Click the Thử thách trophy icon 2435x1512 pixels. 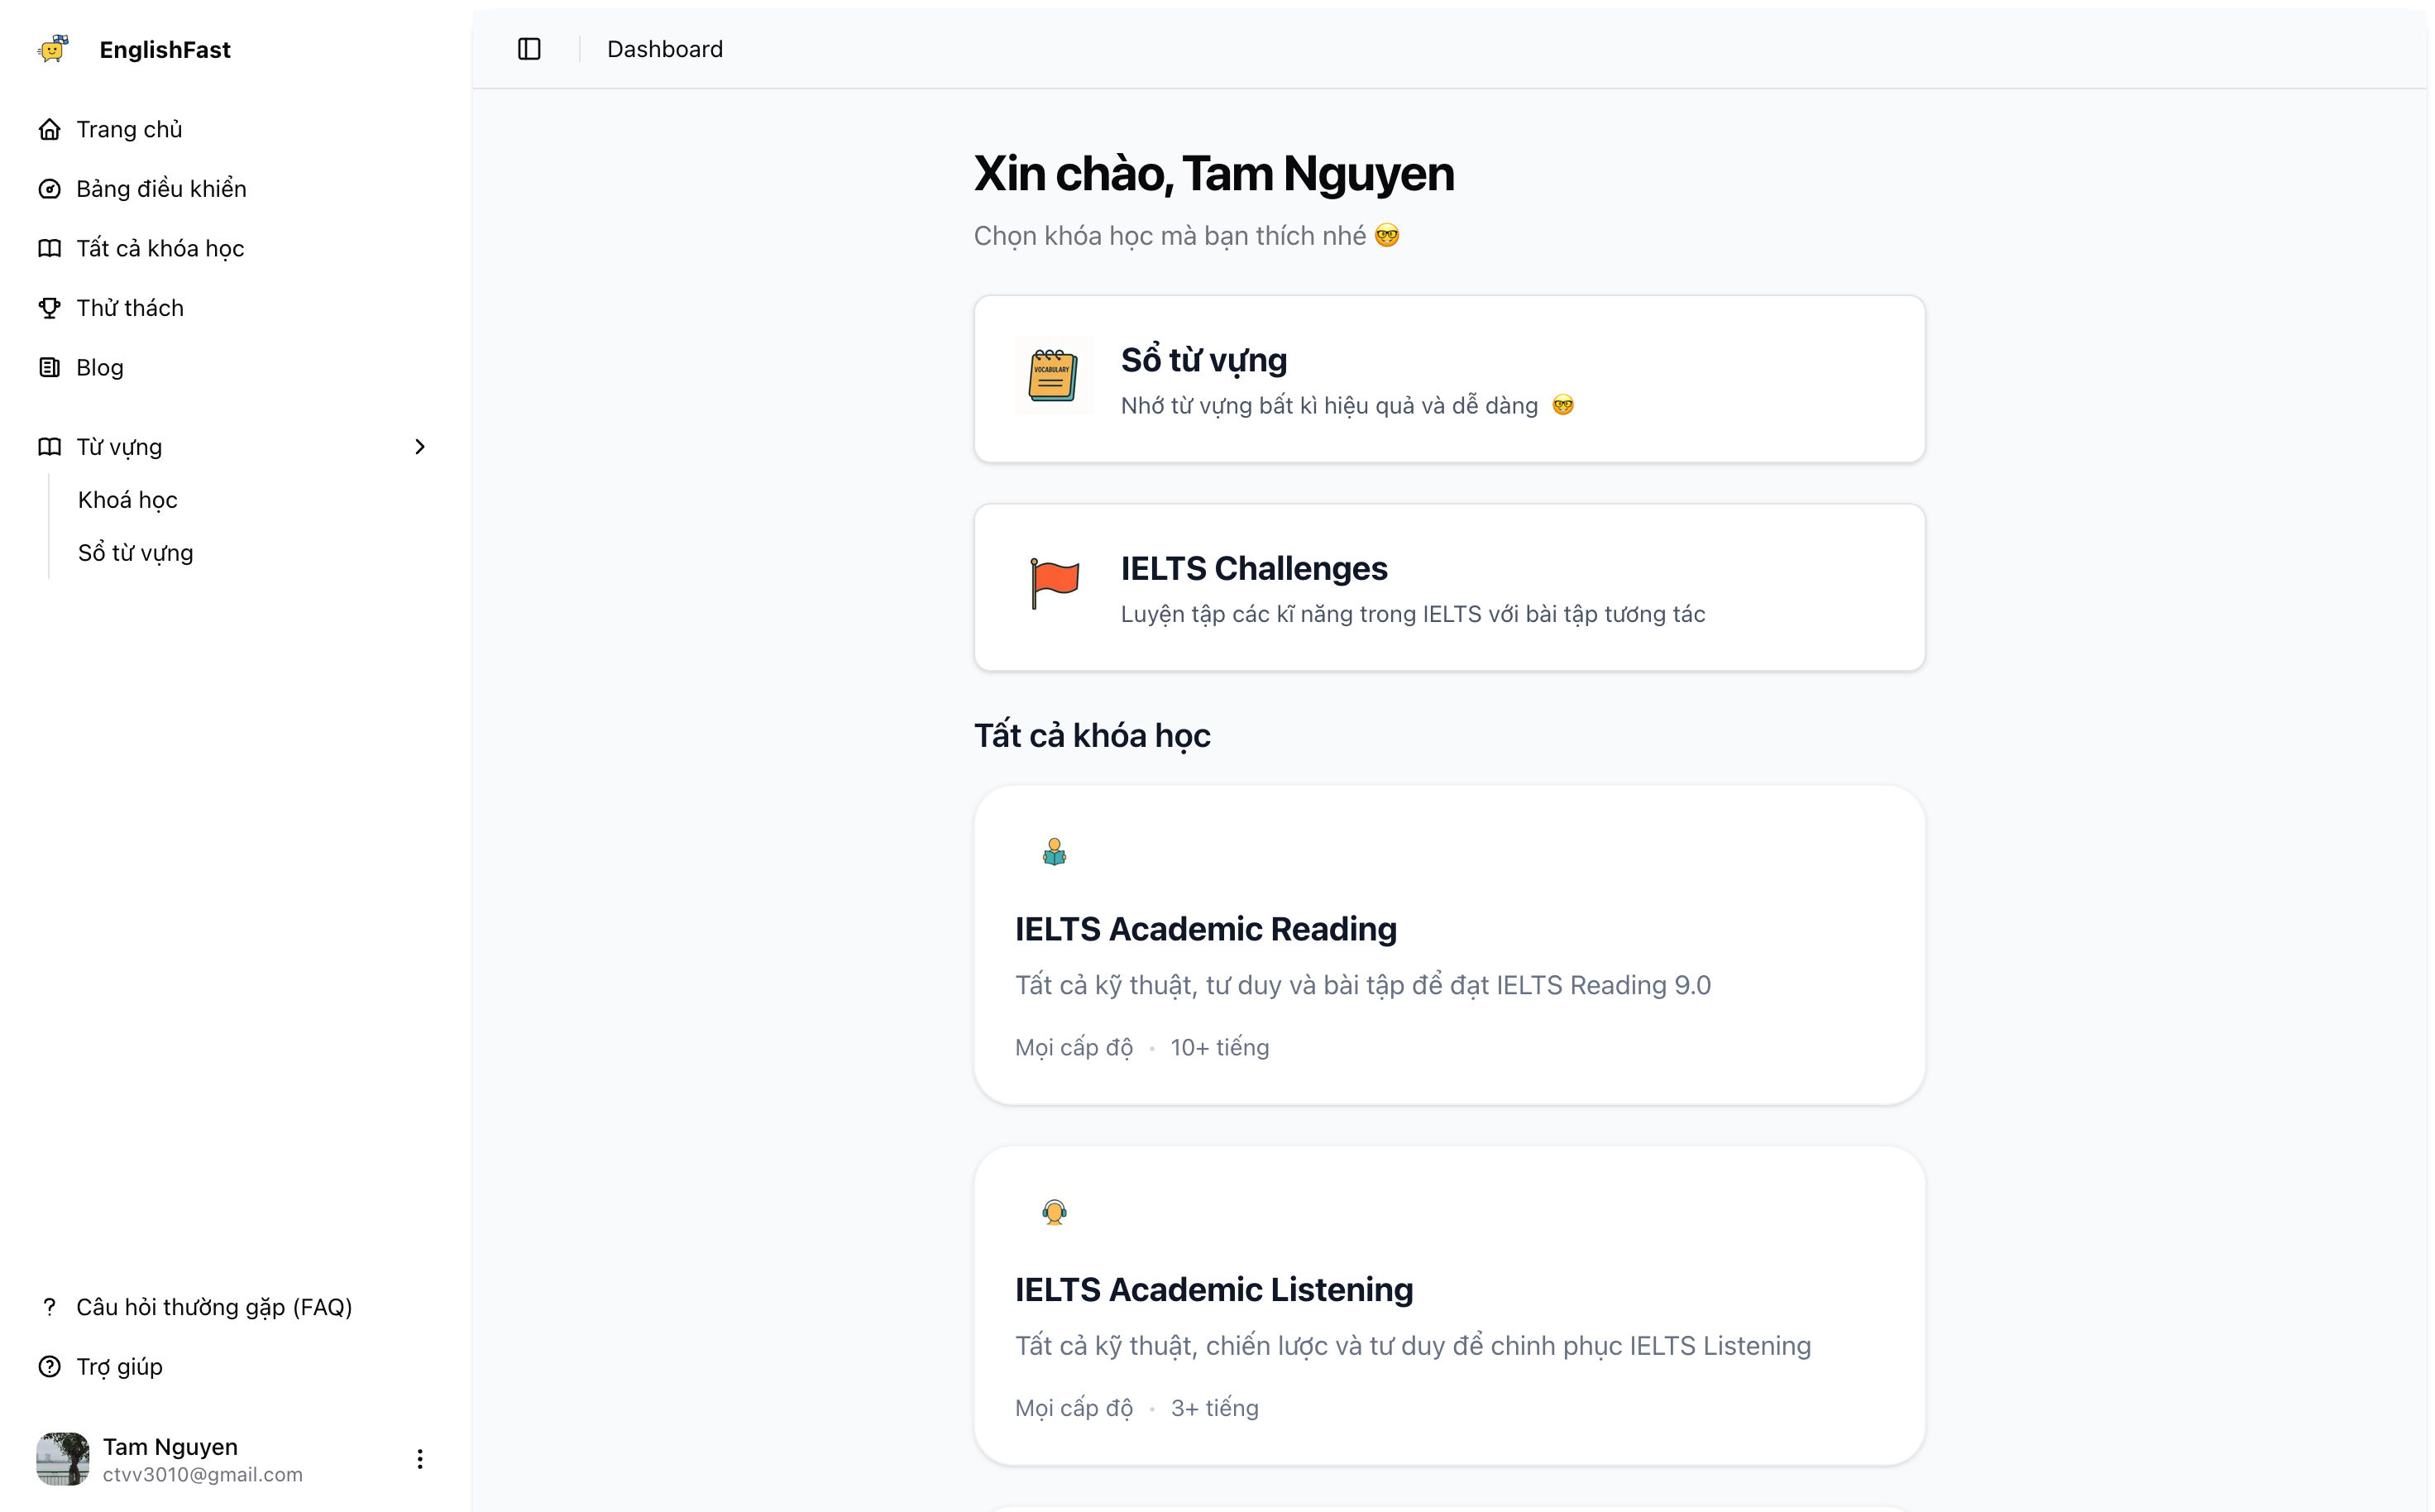tap(49, 308)
